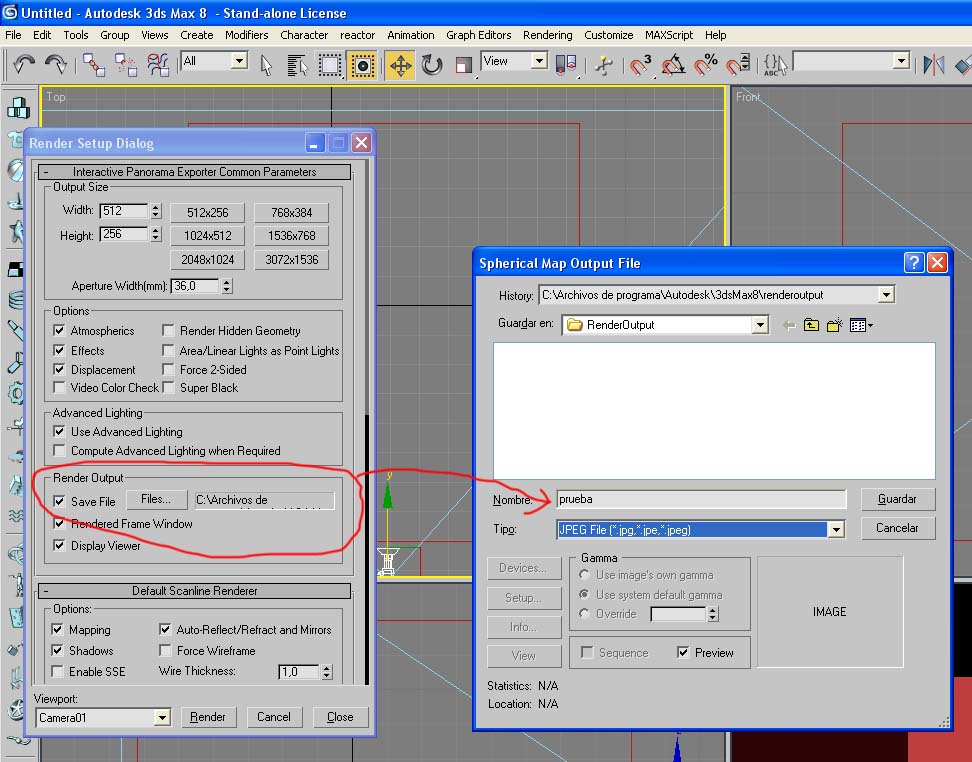Open the File menu

tap(13, 35)
